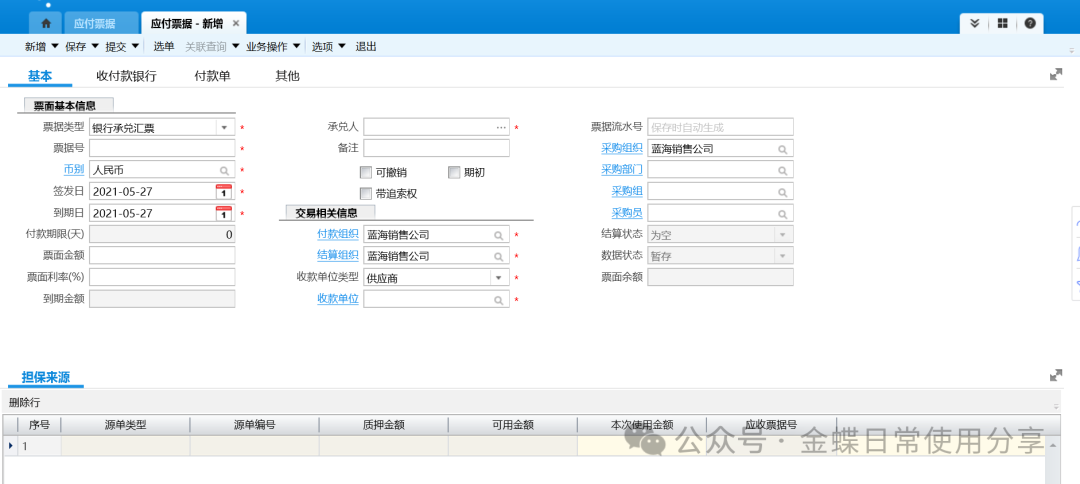
Task: Click the ellipsis button in 承兑人 field
Action: [501, 127]
